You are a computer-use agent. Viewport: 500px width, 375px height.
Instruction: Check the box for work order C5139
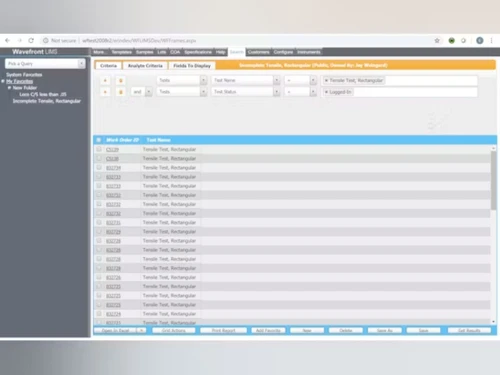pos(99,149)
